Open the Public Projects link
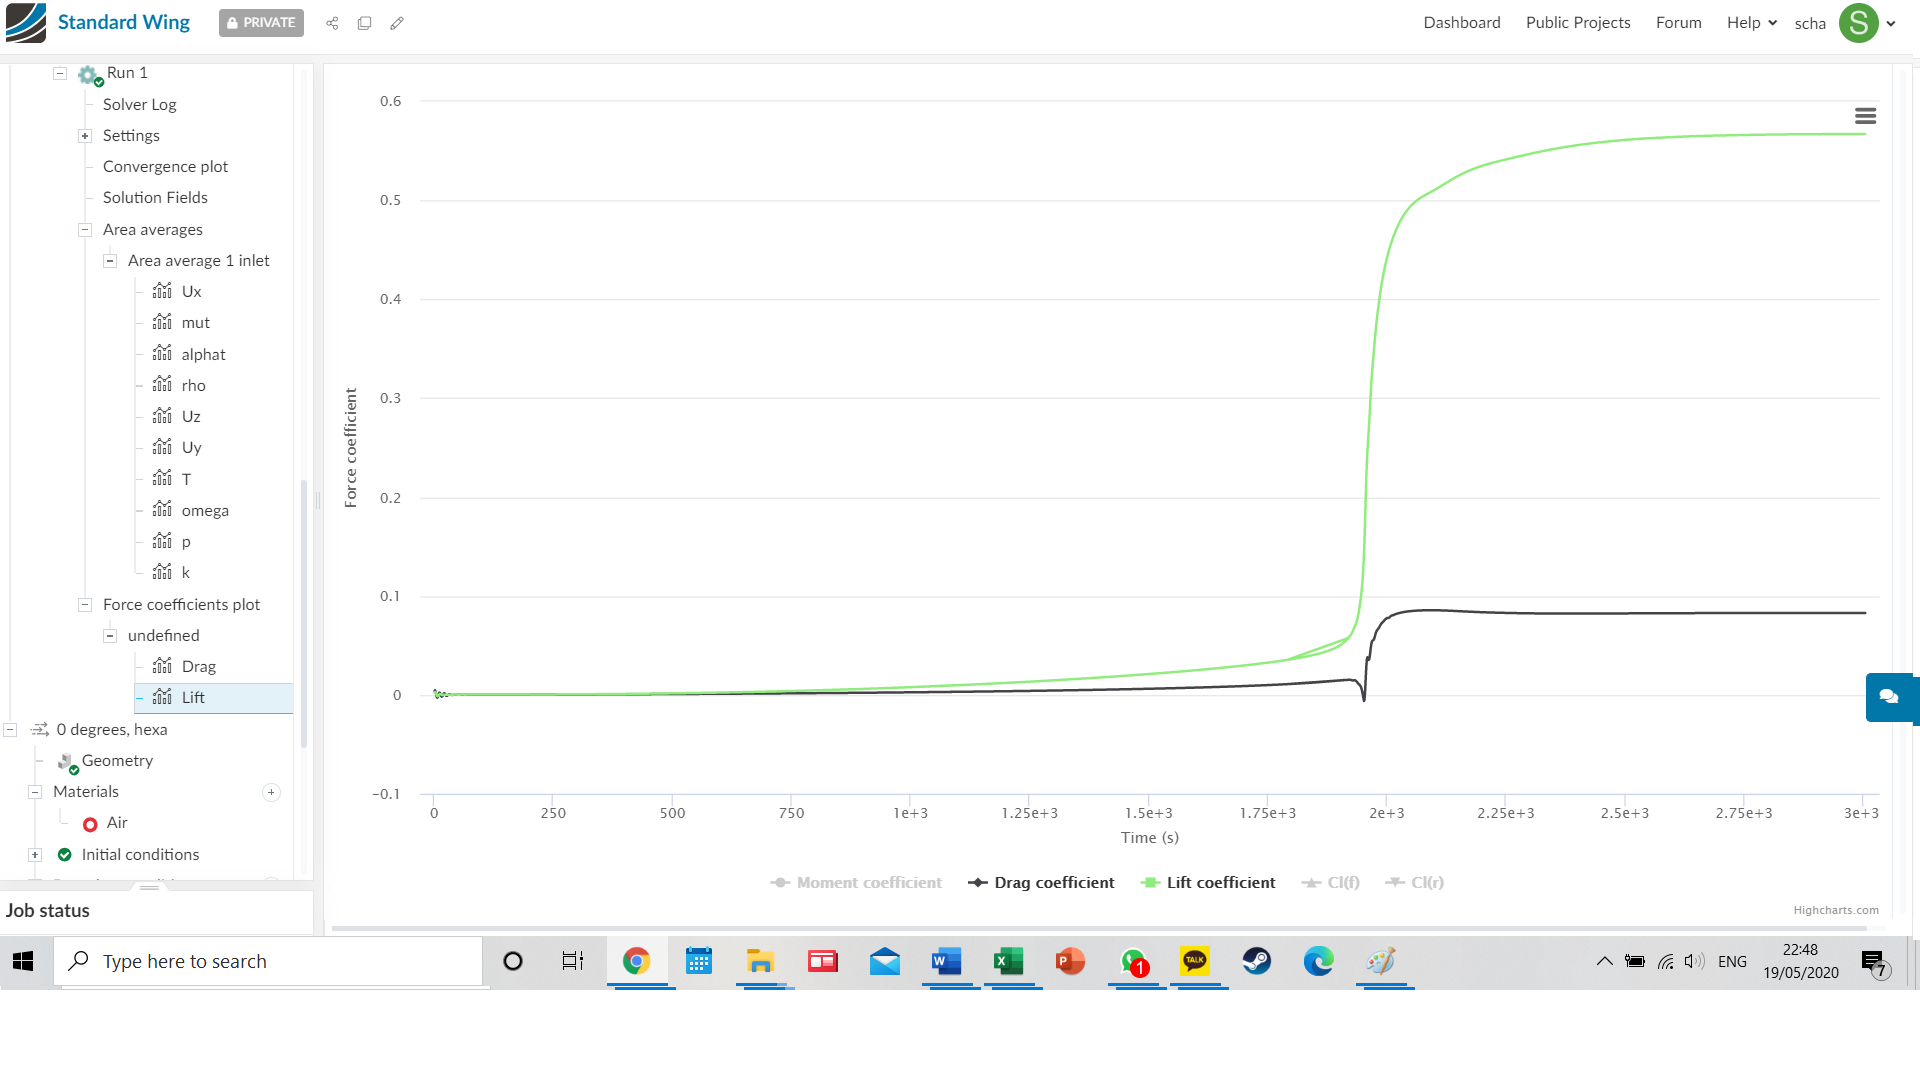Viewport: 1920px width, 1080px height. click(1577, 23)
